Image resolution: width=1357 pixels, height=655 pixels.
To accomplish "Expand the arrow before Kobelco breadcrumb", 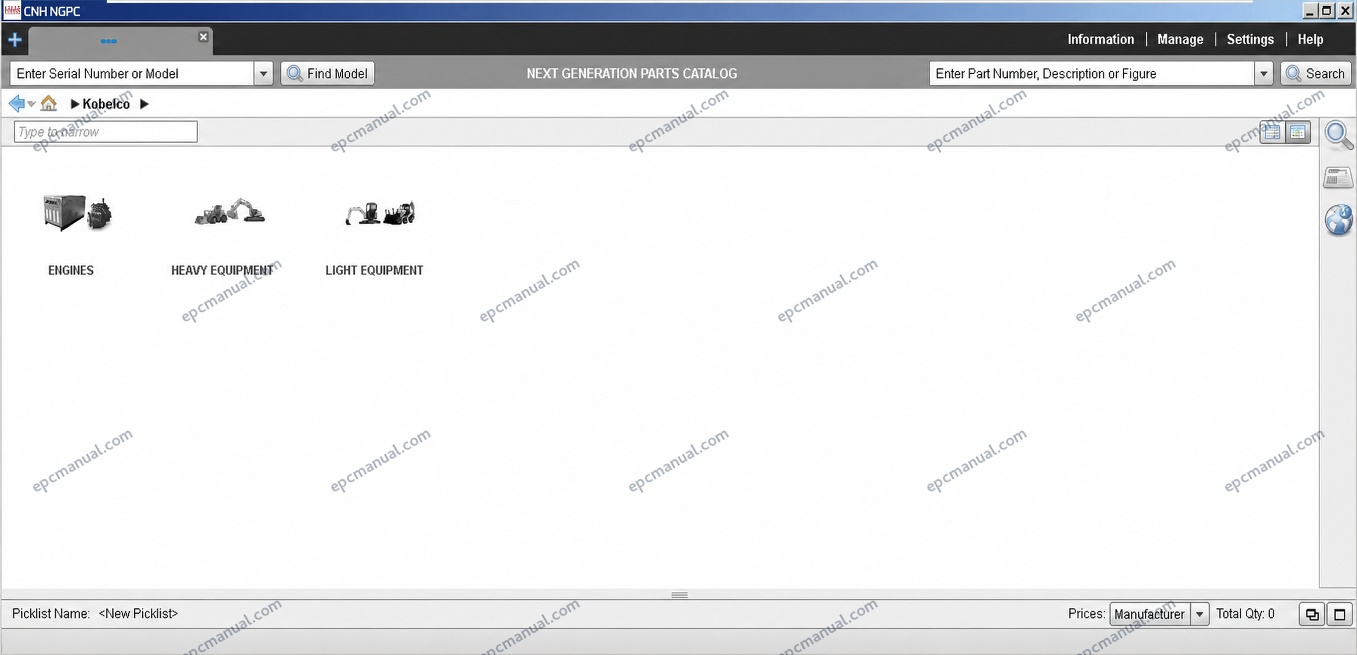I will (75, 104).
